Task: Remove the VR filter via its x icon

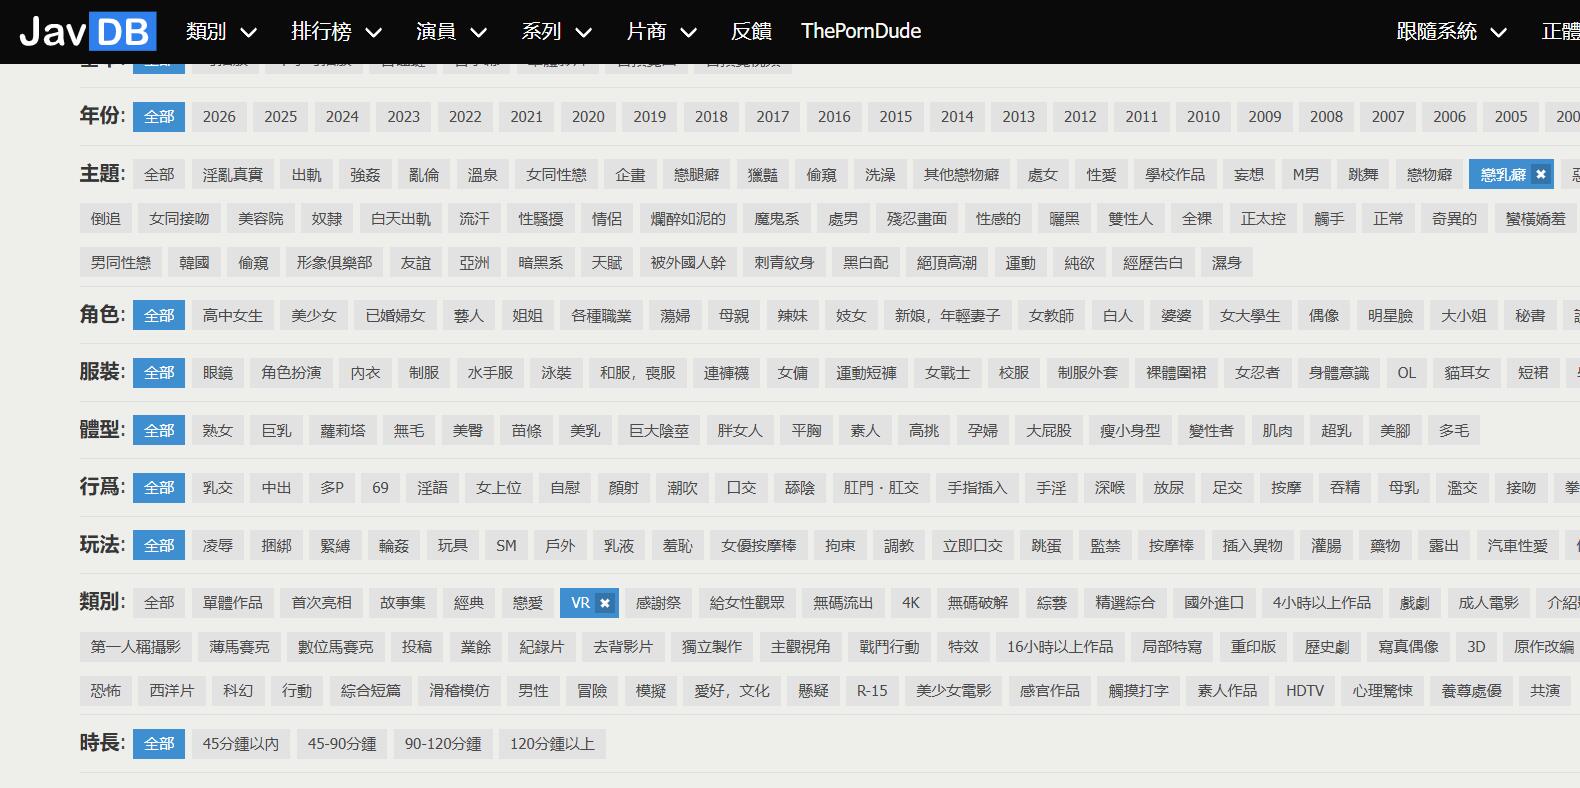Action: [604, 603]
